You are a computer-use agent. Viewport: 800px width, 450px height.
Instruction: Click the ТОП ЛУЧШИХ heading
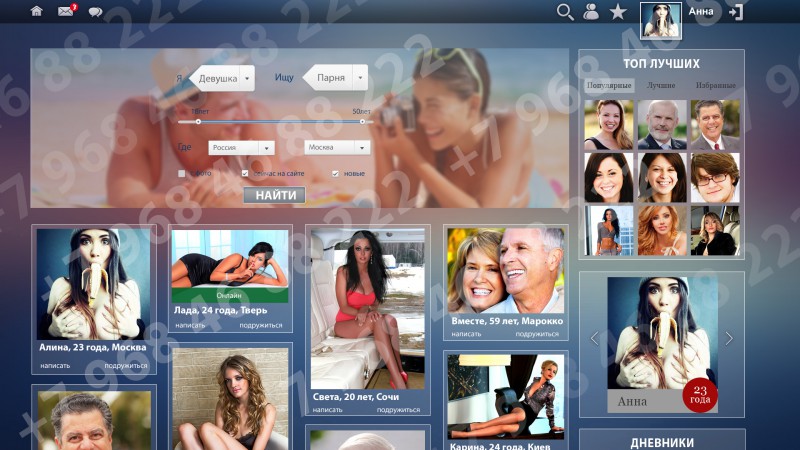point(661,63)
